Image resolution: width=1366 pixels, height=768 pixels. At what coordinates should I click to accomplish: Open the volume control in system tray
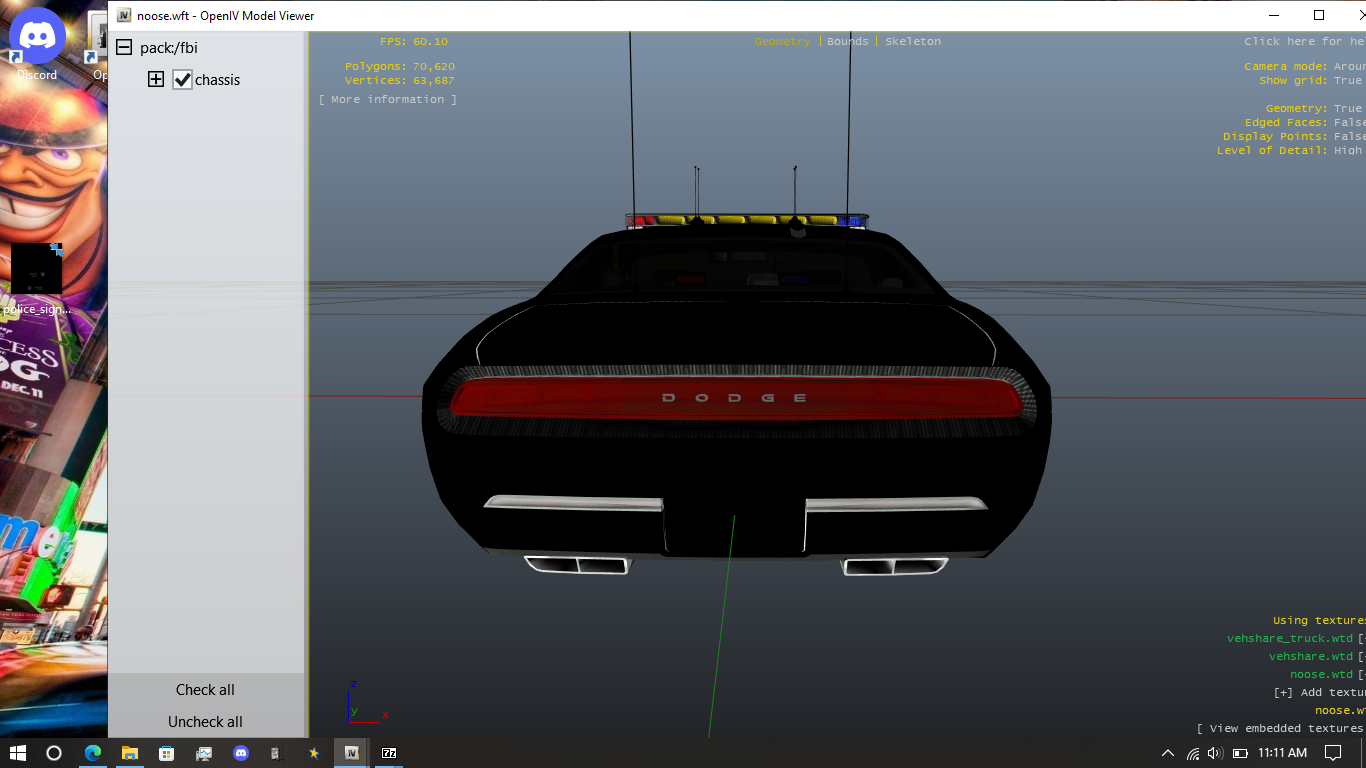[1215, 753]
